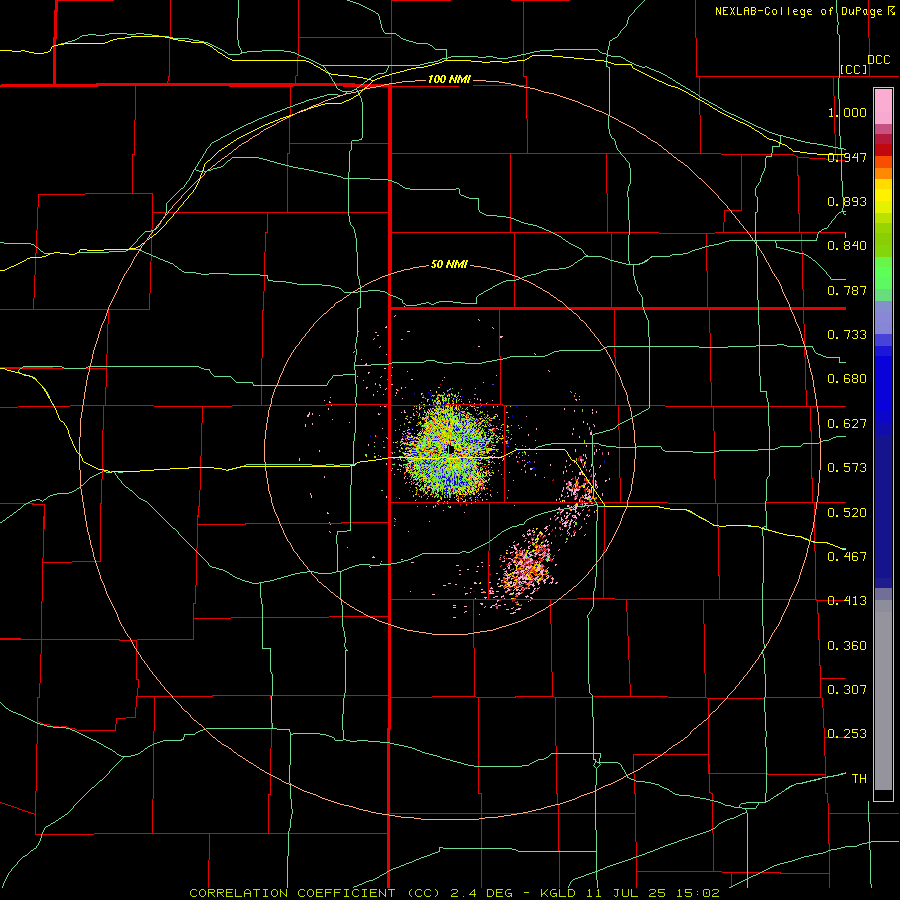Pick the bright green segment of the color bar
The height and width of the screenshot is (900, 900).
click(883, 273)
